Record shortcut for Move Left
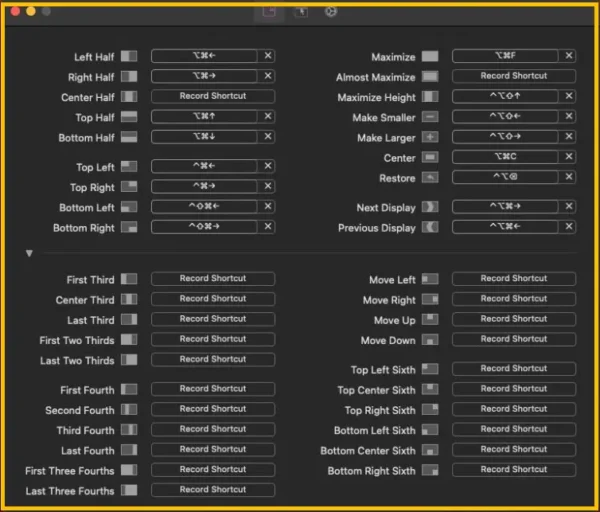The height and width of the screenshot is (512, 600). [514, 279]
